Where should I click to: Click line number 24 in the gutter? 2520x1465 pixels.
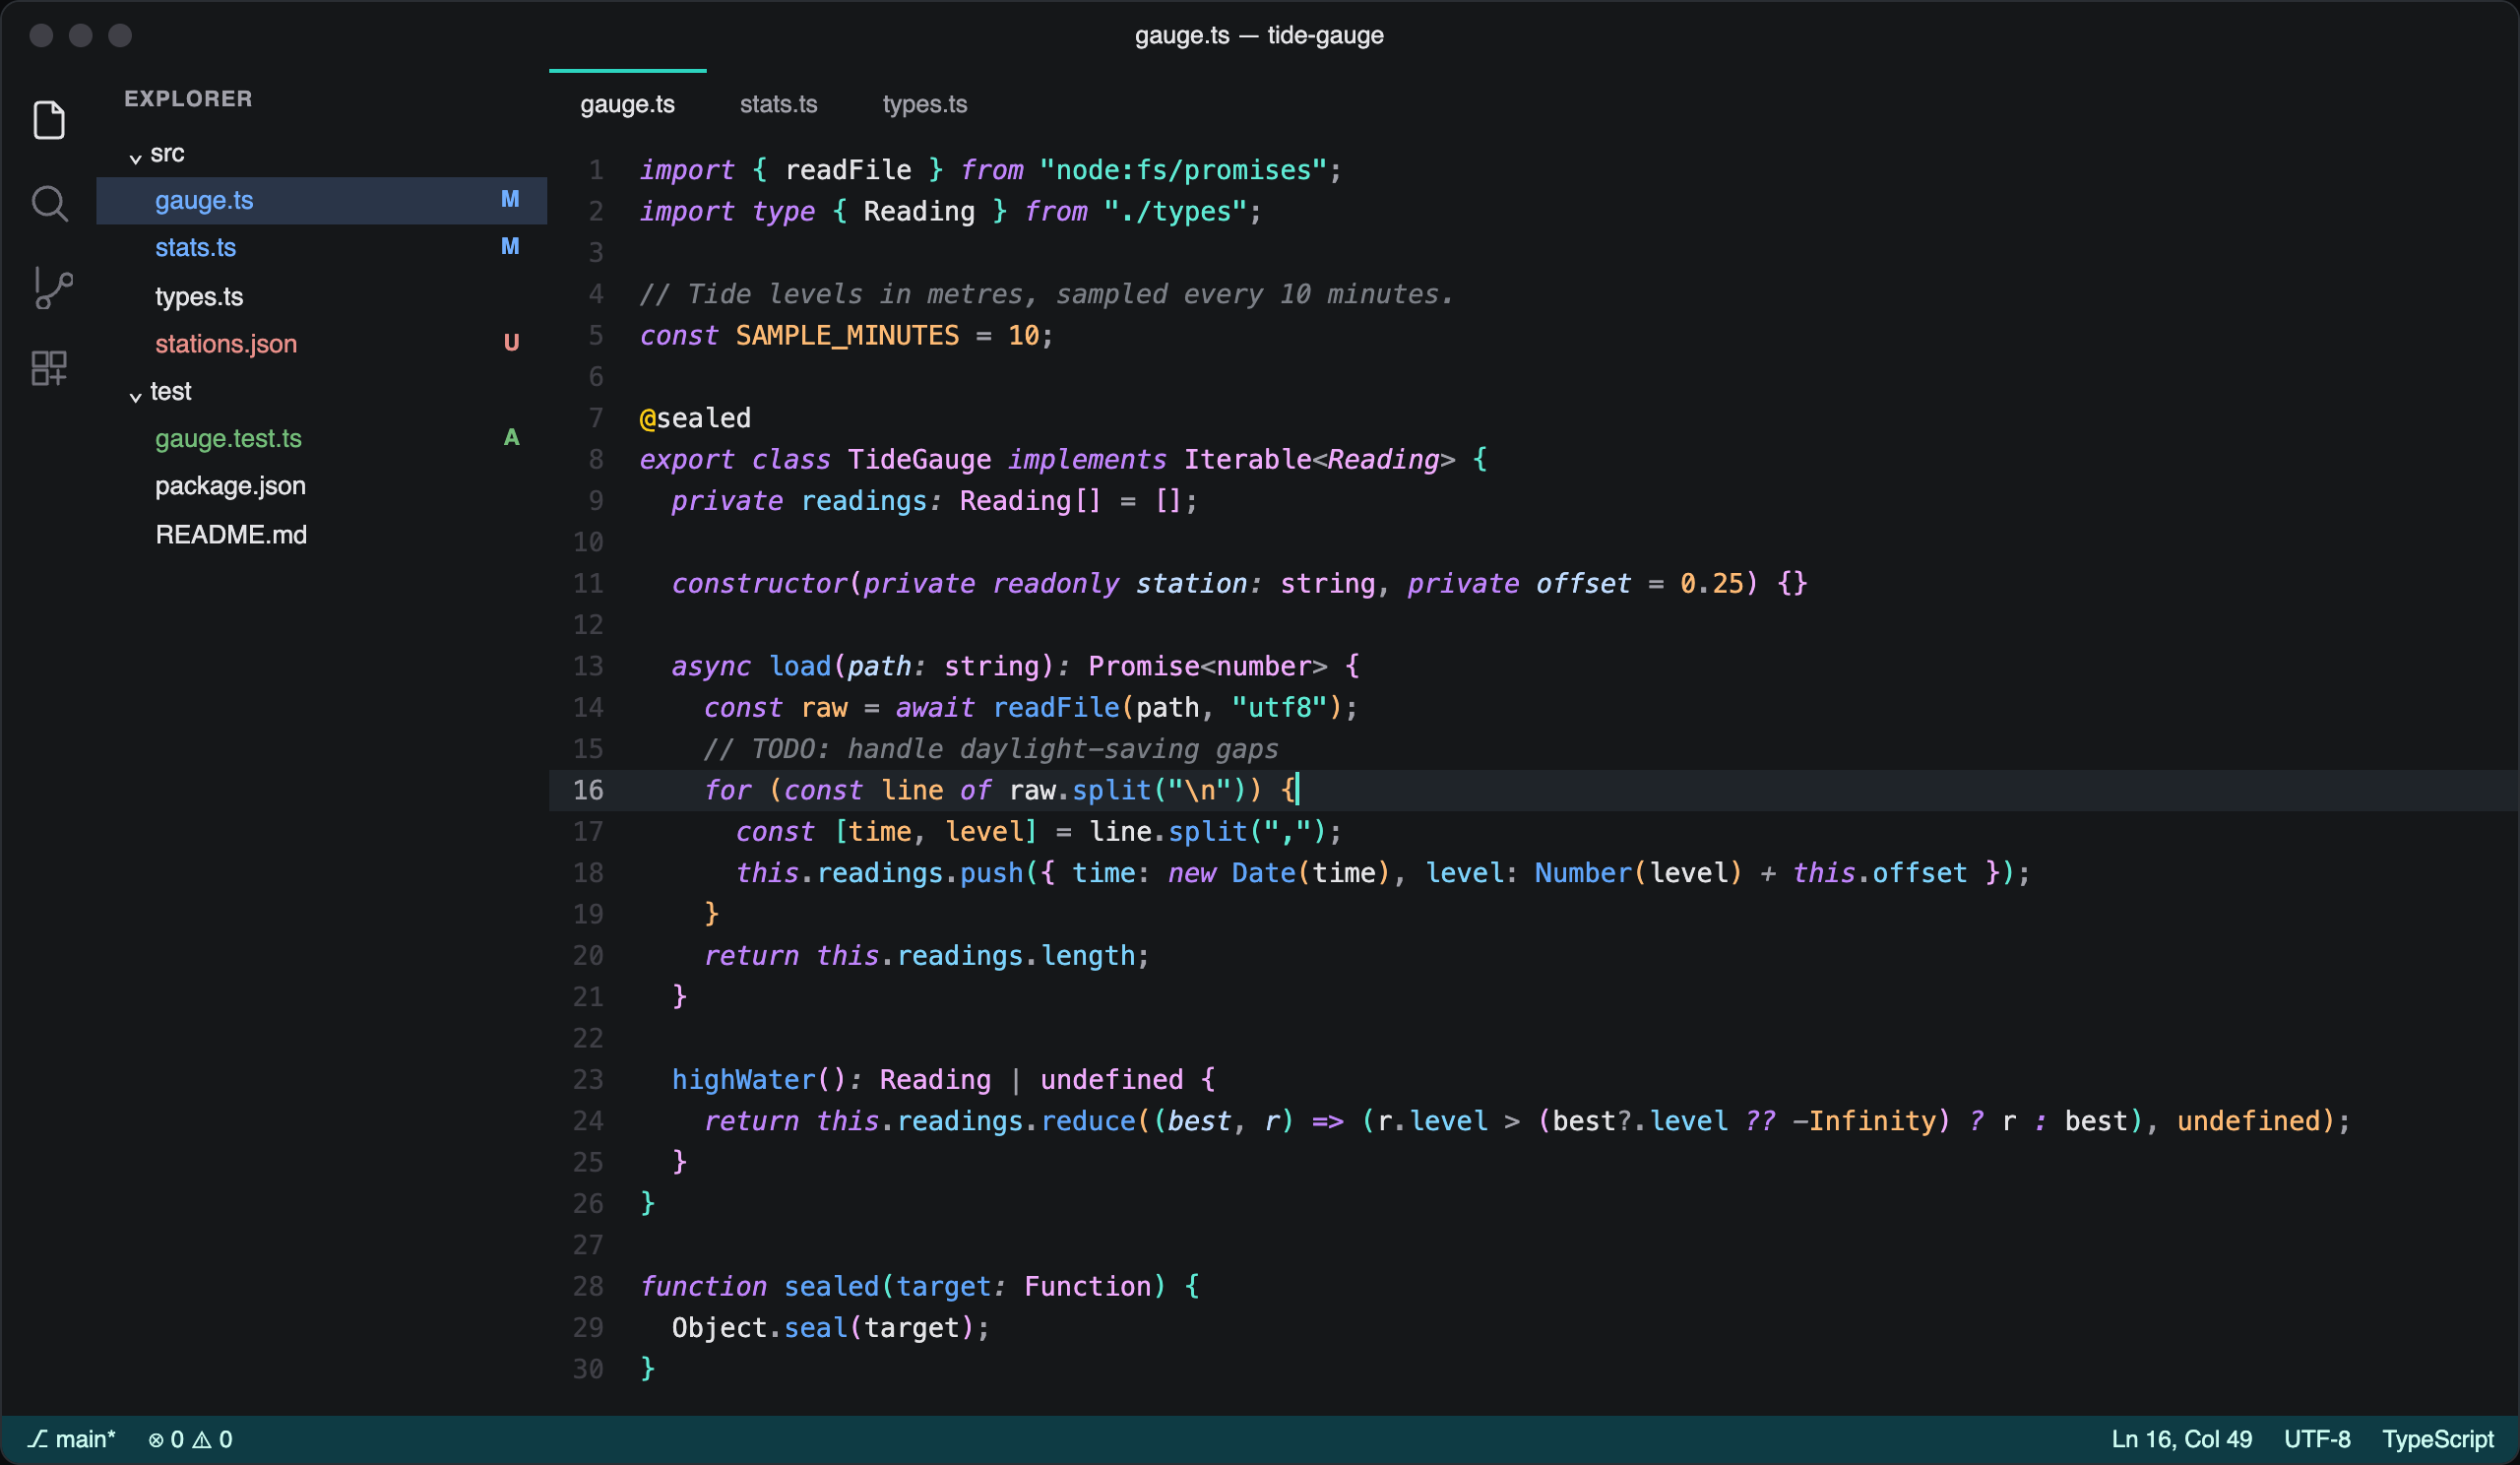pyautogui.click(x=588, y=1121)
